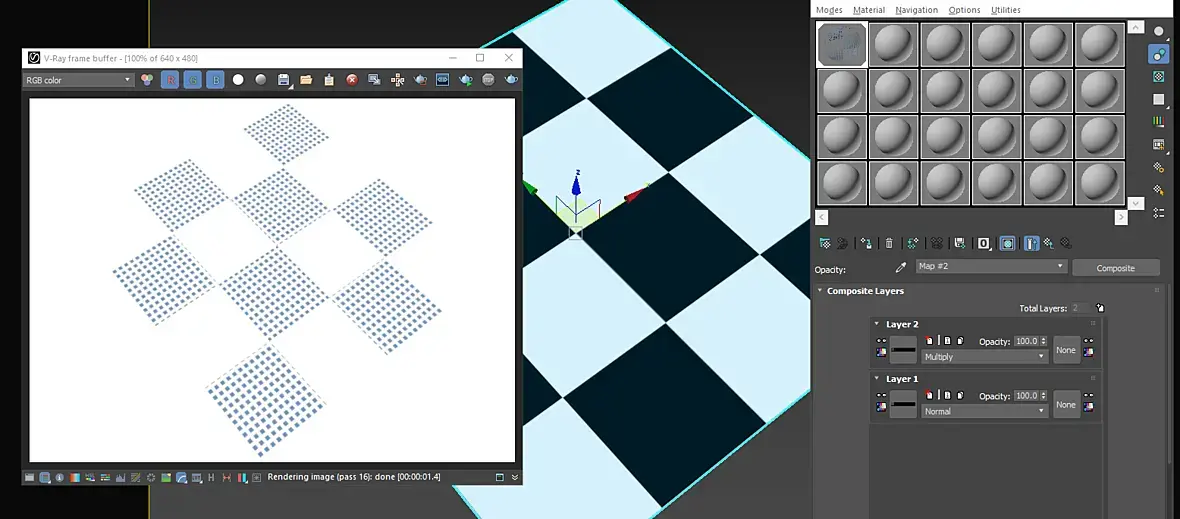Open the Options menu
The image size is (1180, 519).
pos(964,10)
